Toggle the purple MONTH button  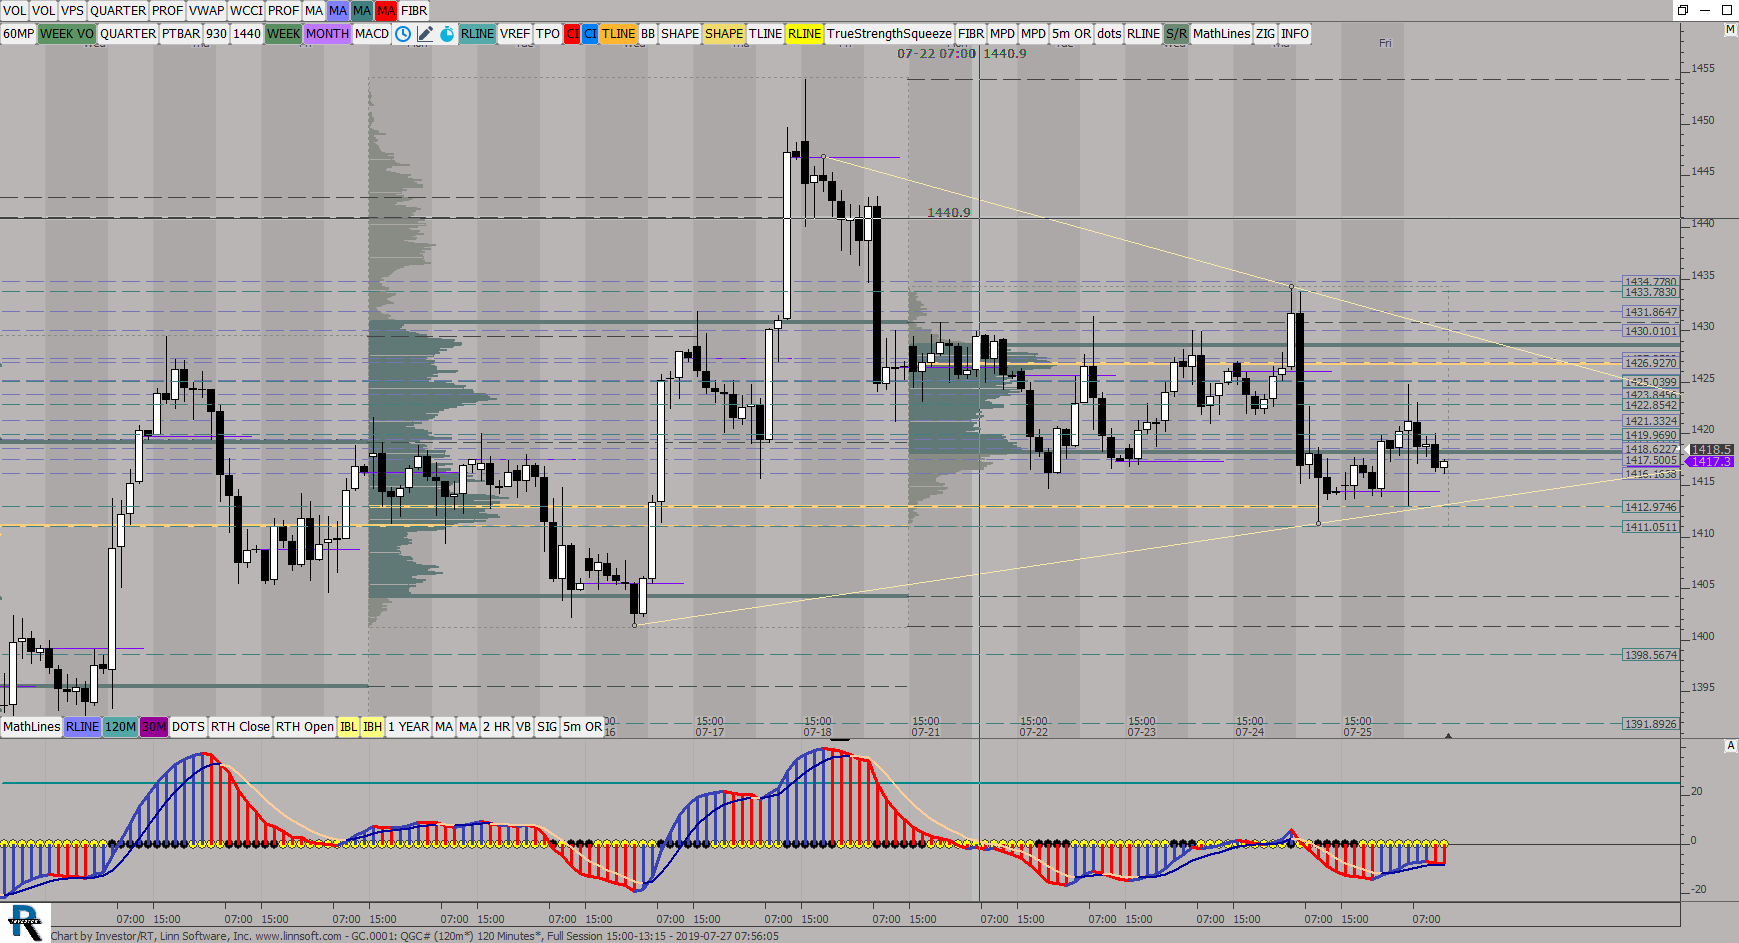tap(327, 34)
